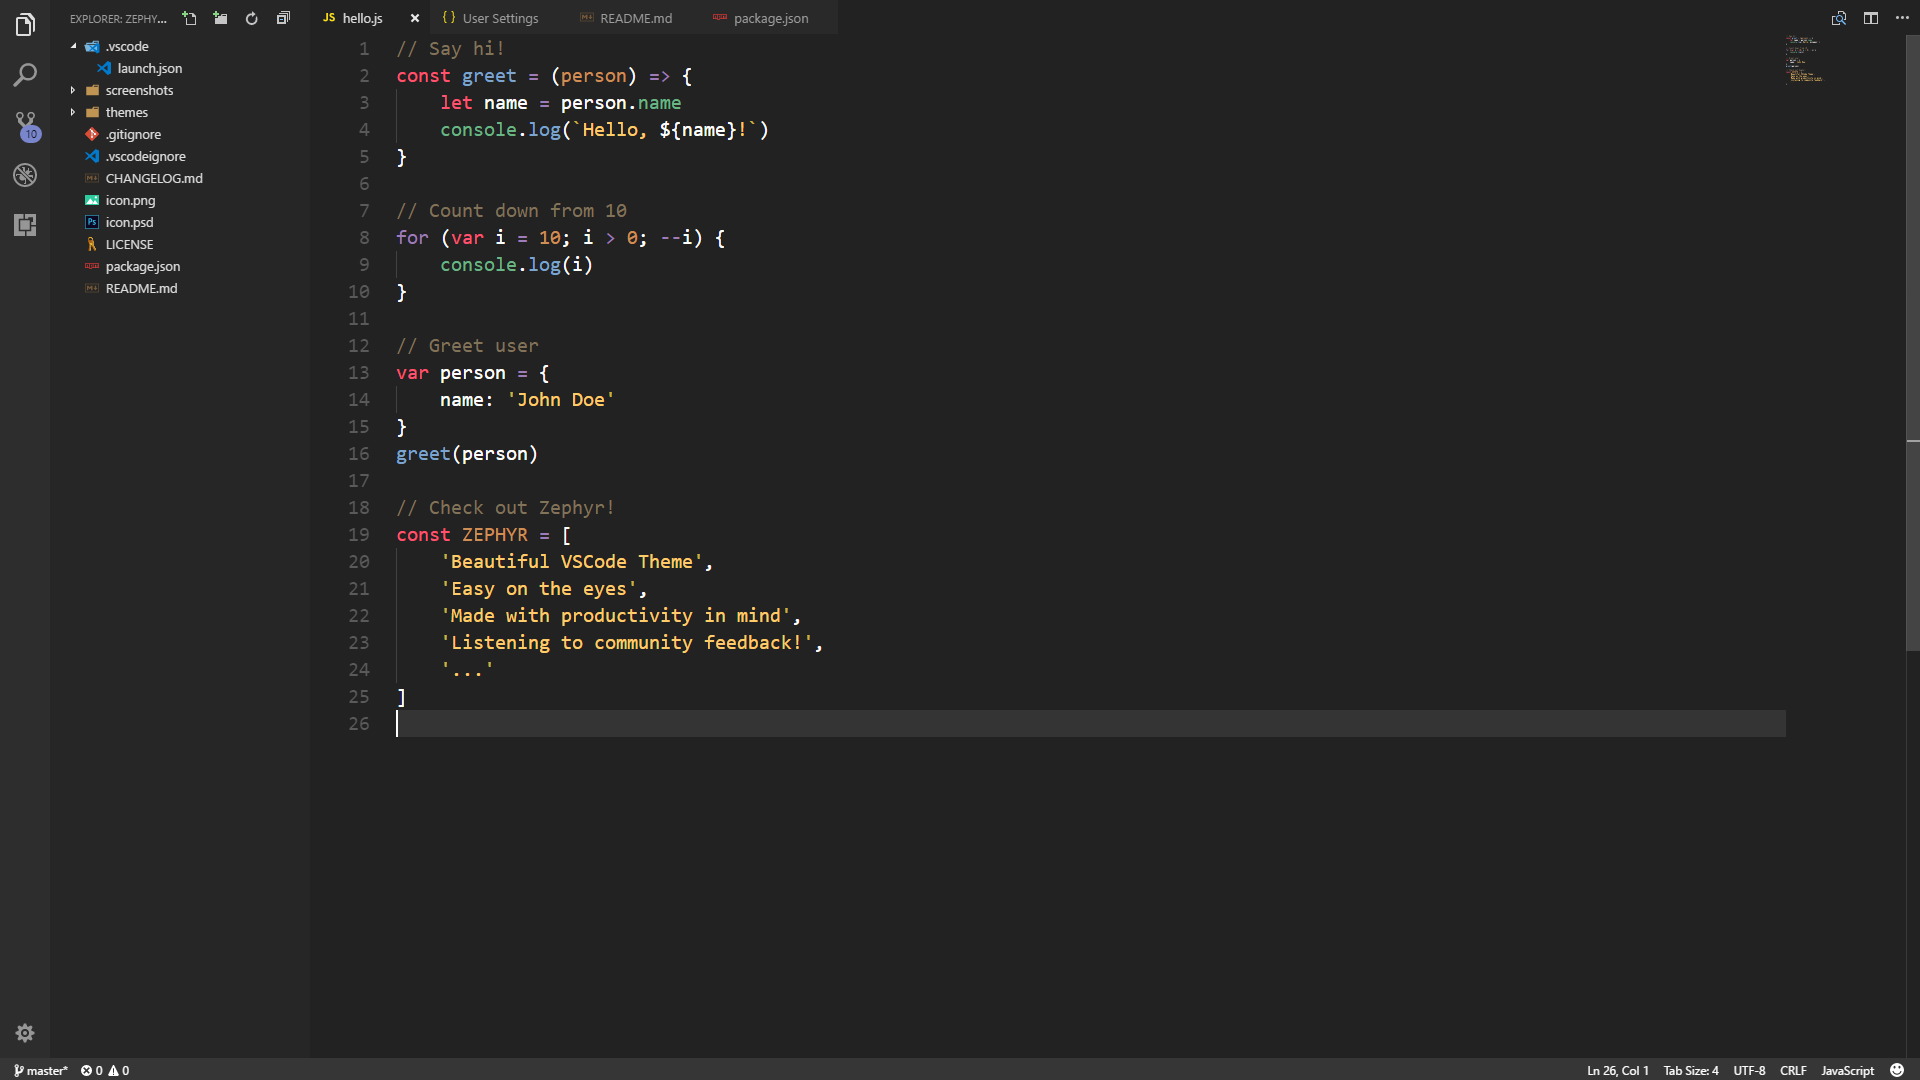Switch to the README.md tab
Image resolution: width=1920 pixels, height=1080 pixels.
tap(635, 18)
